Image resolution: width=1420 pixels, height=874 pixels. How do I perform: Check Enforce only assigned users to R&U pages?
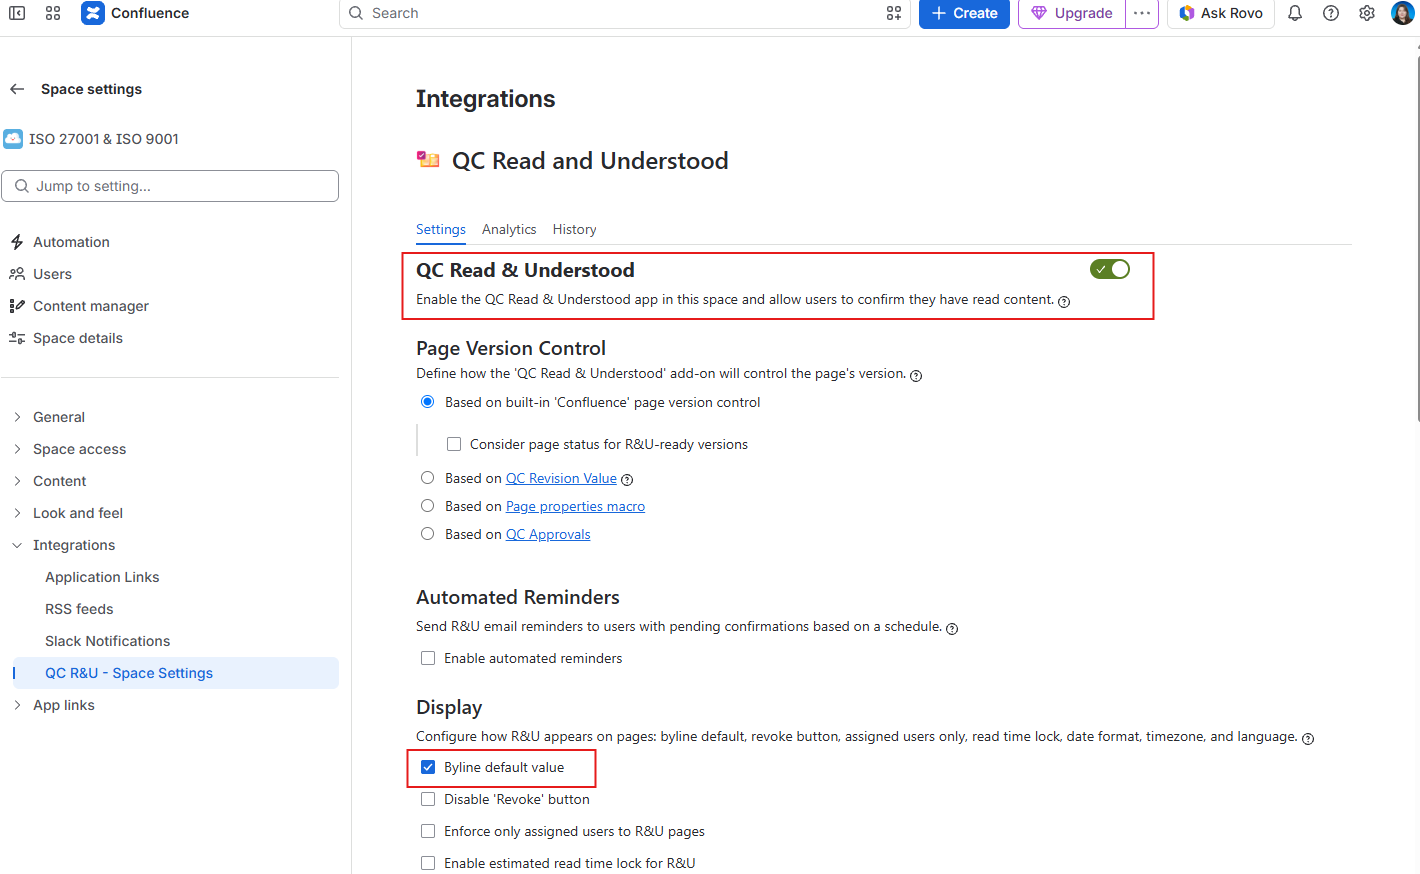click(x=428, y=831)
